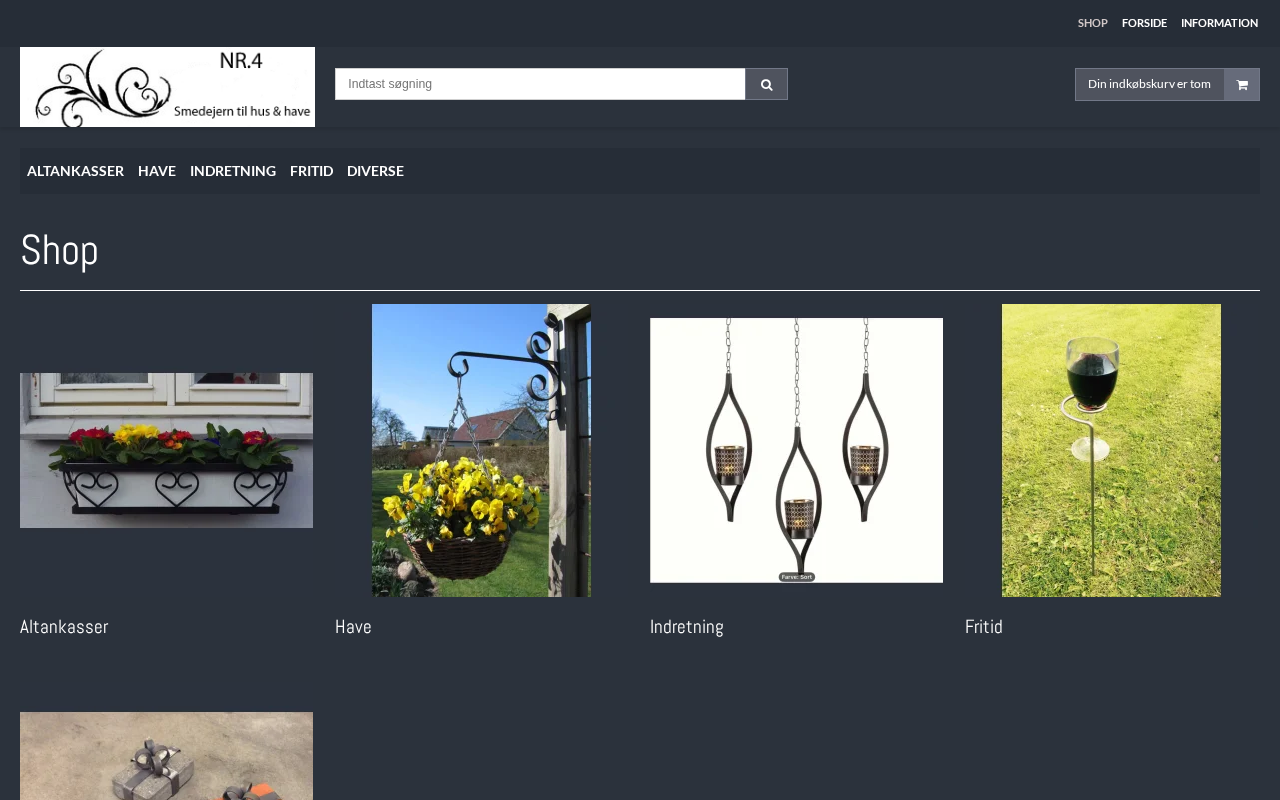Open the hanging flower basket thumbnail

481,450
